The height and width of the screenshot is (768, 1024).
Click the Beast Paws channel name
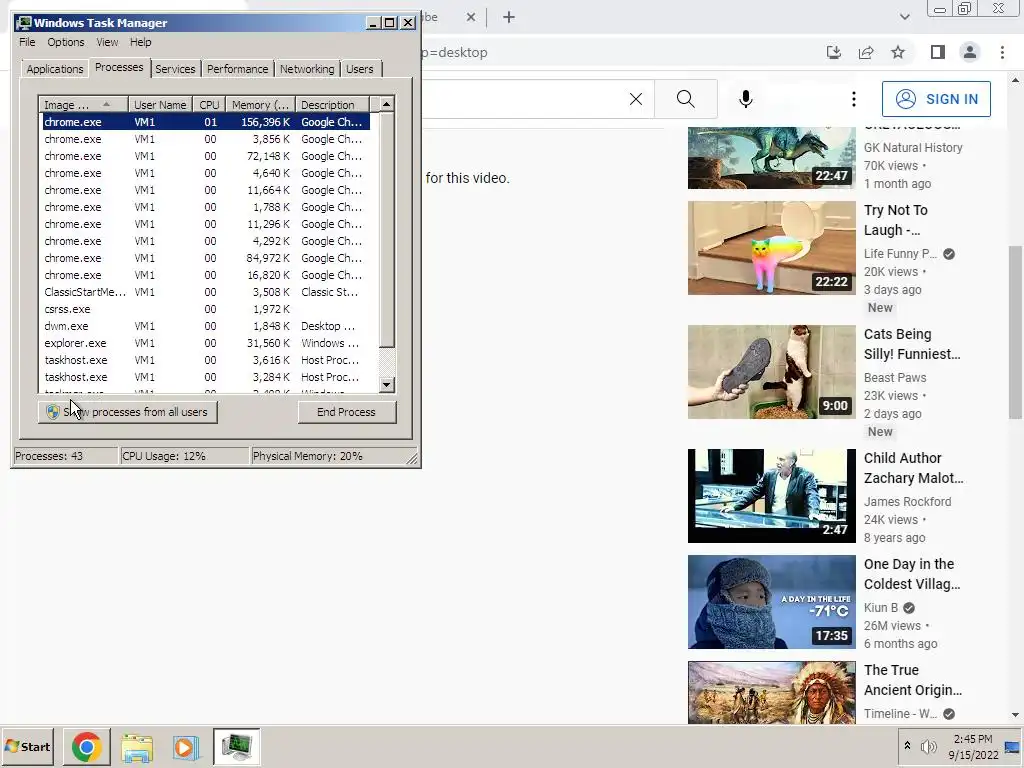[x=895, y=377]
